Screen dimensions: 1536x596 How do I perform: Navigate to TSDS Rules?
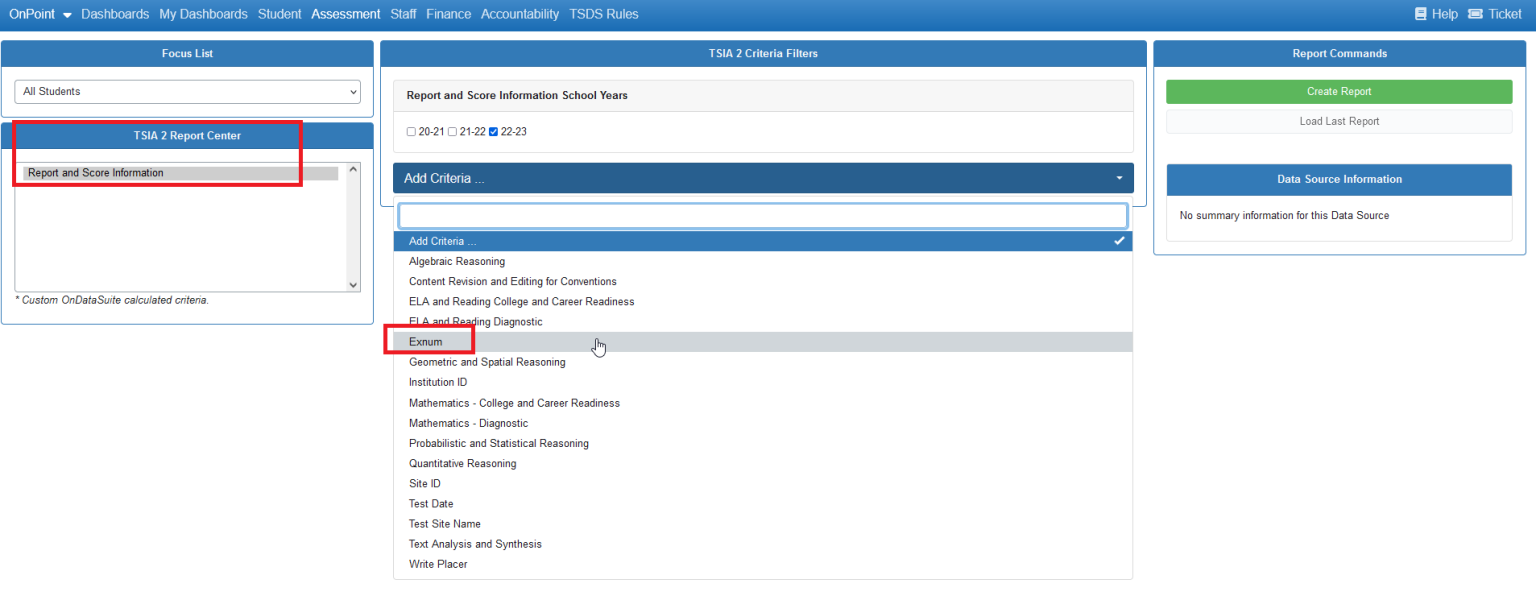click(x=604, y=13)
